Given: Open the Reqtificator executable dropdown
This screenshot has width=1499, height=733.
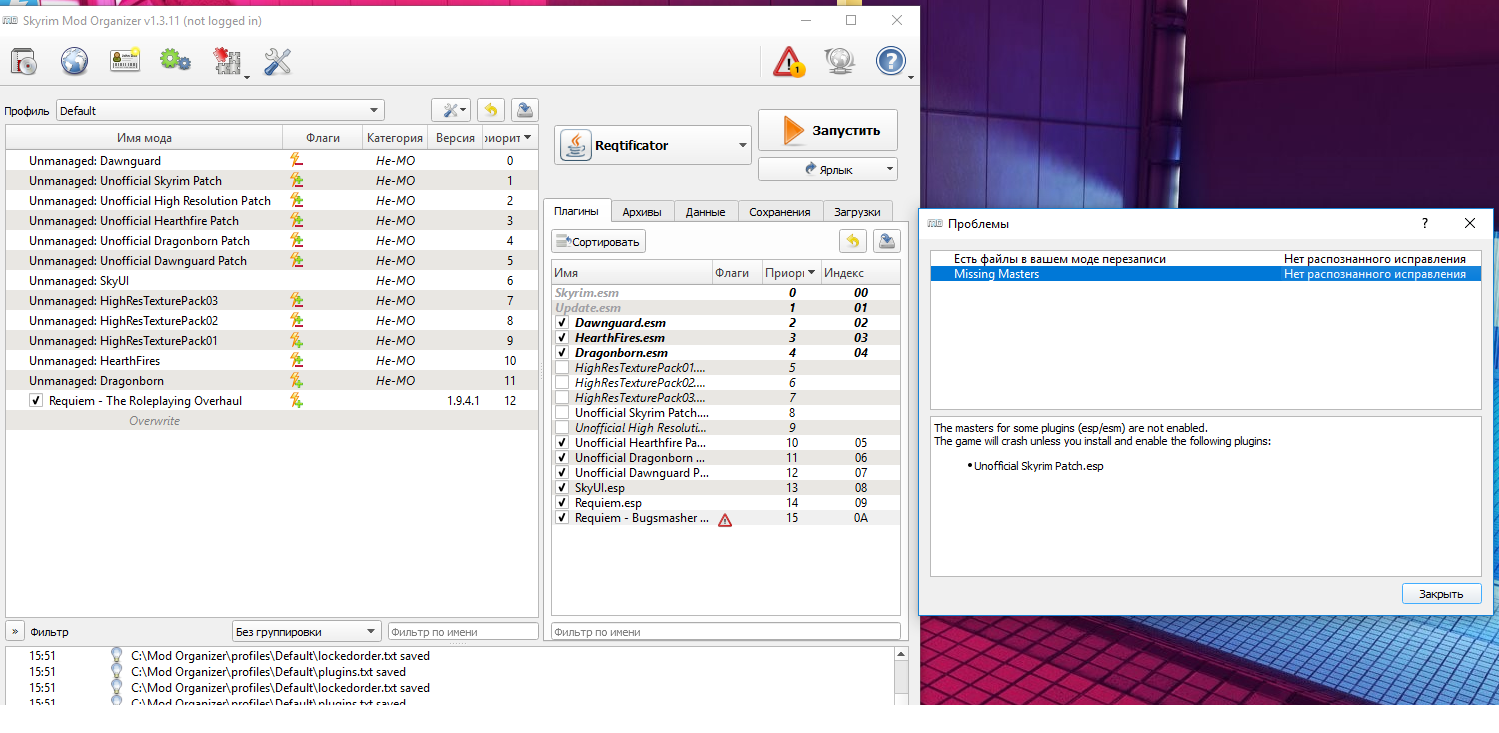Looking at the screenshot, I should (x=653, y=146).
